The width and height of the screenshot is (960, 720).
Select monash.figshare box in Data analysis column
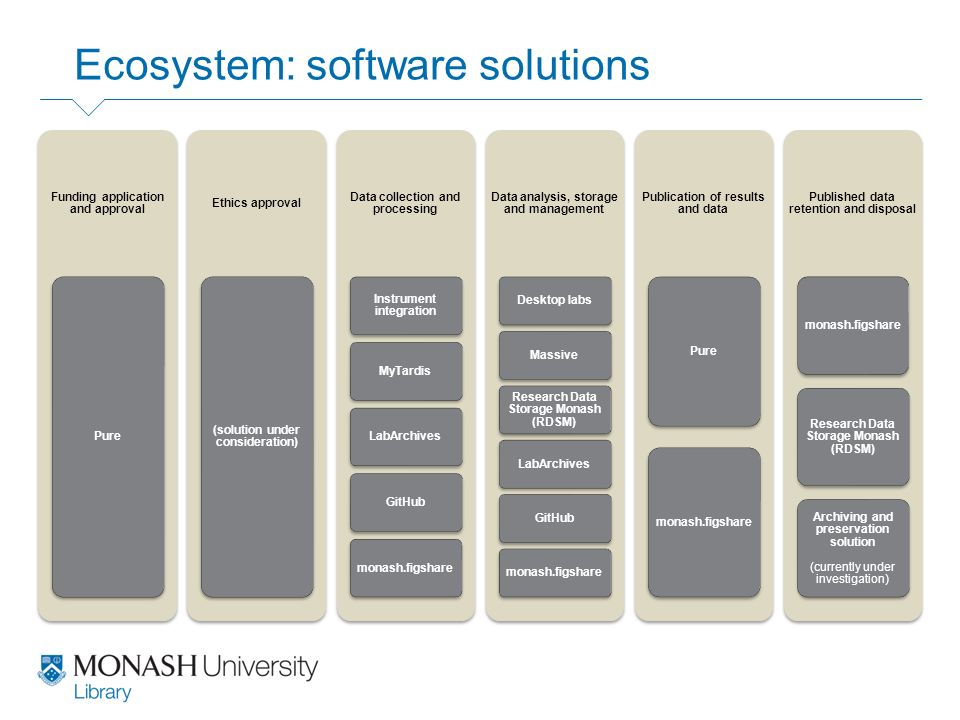[555, 572]
